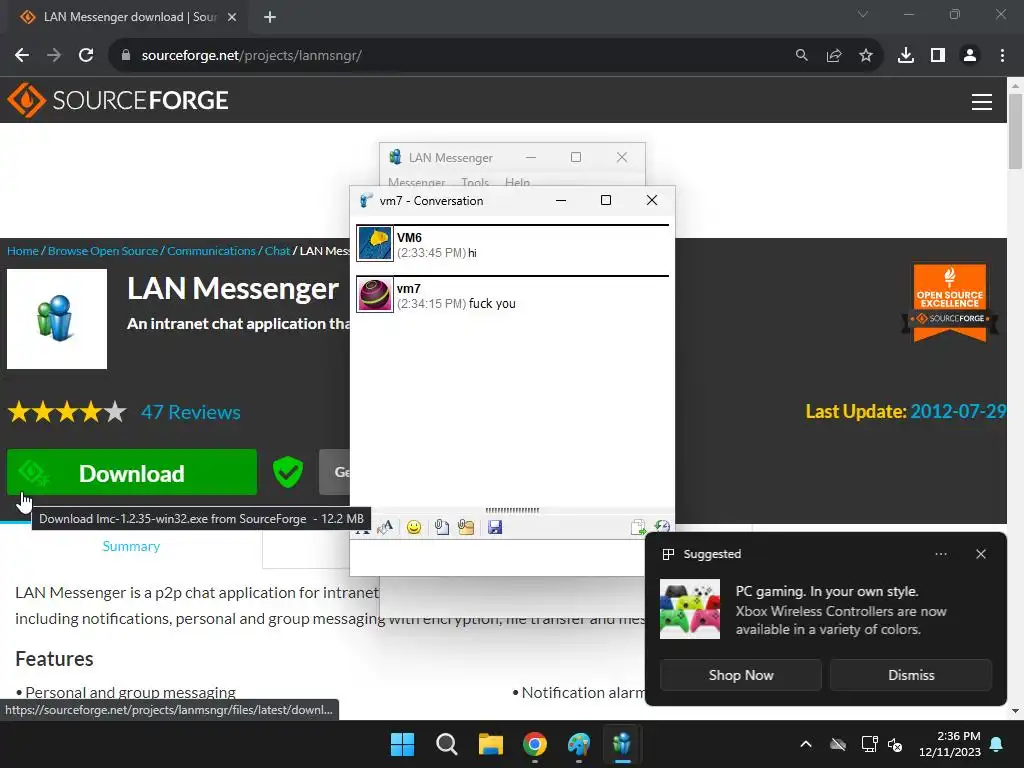Click the conversation pane splitter handle

pos(512,510)
